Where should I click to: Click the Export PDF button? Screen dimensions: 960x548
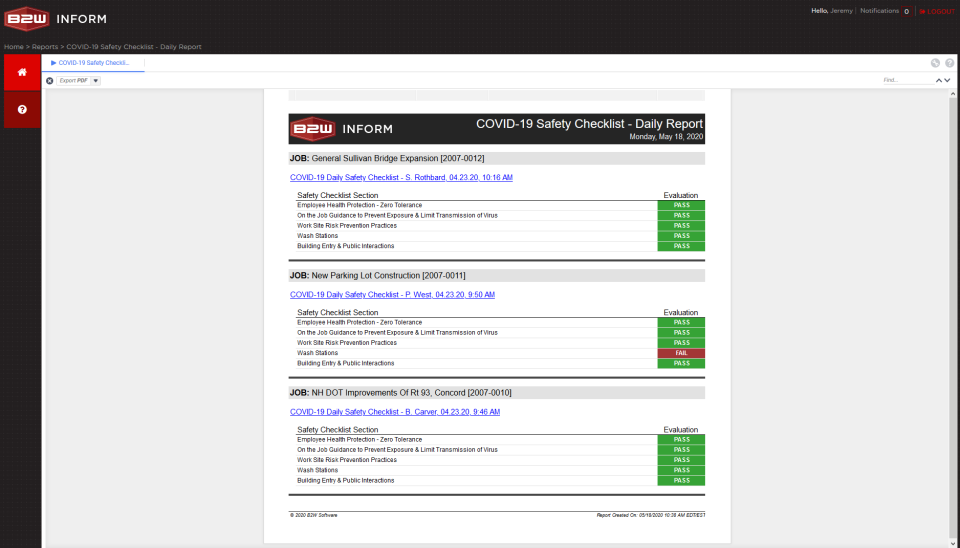[x=73, y=81]
